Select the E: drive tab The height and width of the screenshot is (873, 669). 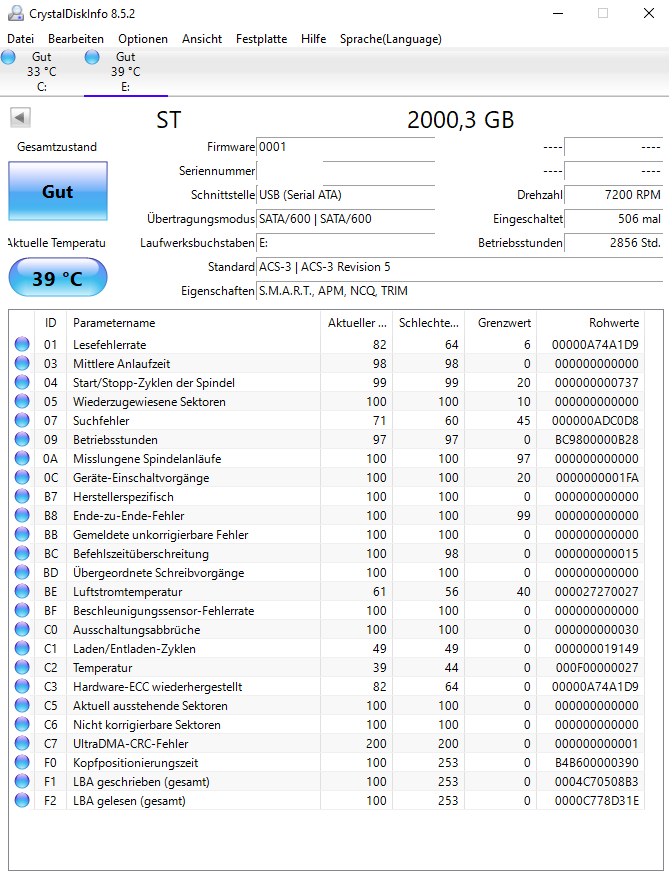(x=126, y=72)
